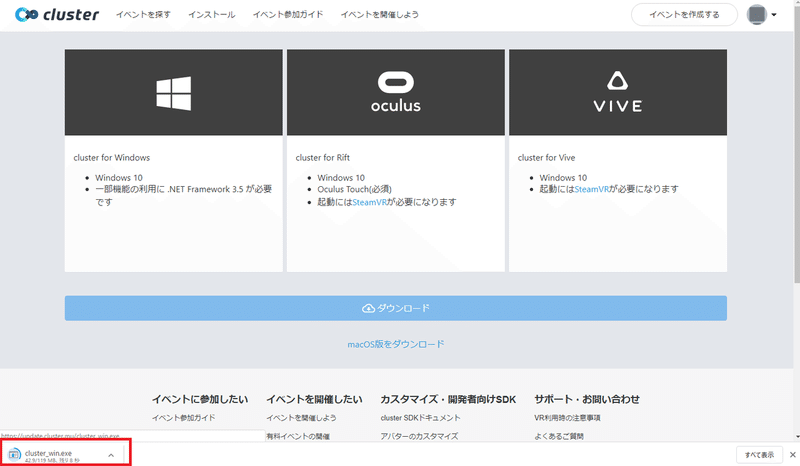Click the VIVE logo card image
The width and height of the screenshot is (800, 466).
click(618, 92)
